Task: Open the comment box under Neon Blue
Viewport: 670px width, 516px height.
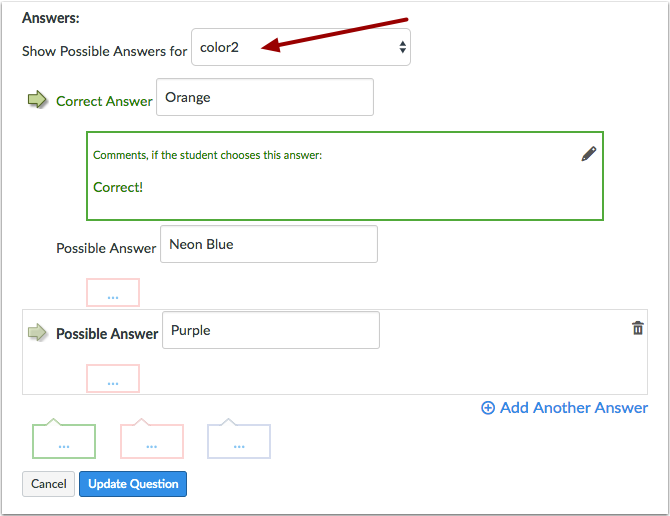Action: click(x=113, y=293)
